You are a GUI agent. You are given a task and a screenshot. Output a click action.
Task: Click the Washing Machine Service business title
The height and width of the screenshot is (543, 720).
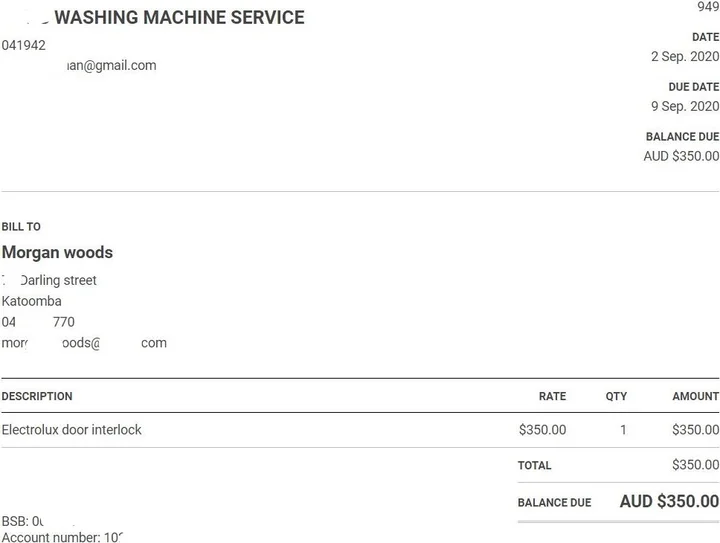pos(178,18)
